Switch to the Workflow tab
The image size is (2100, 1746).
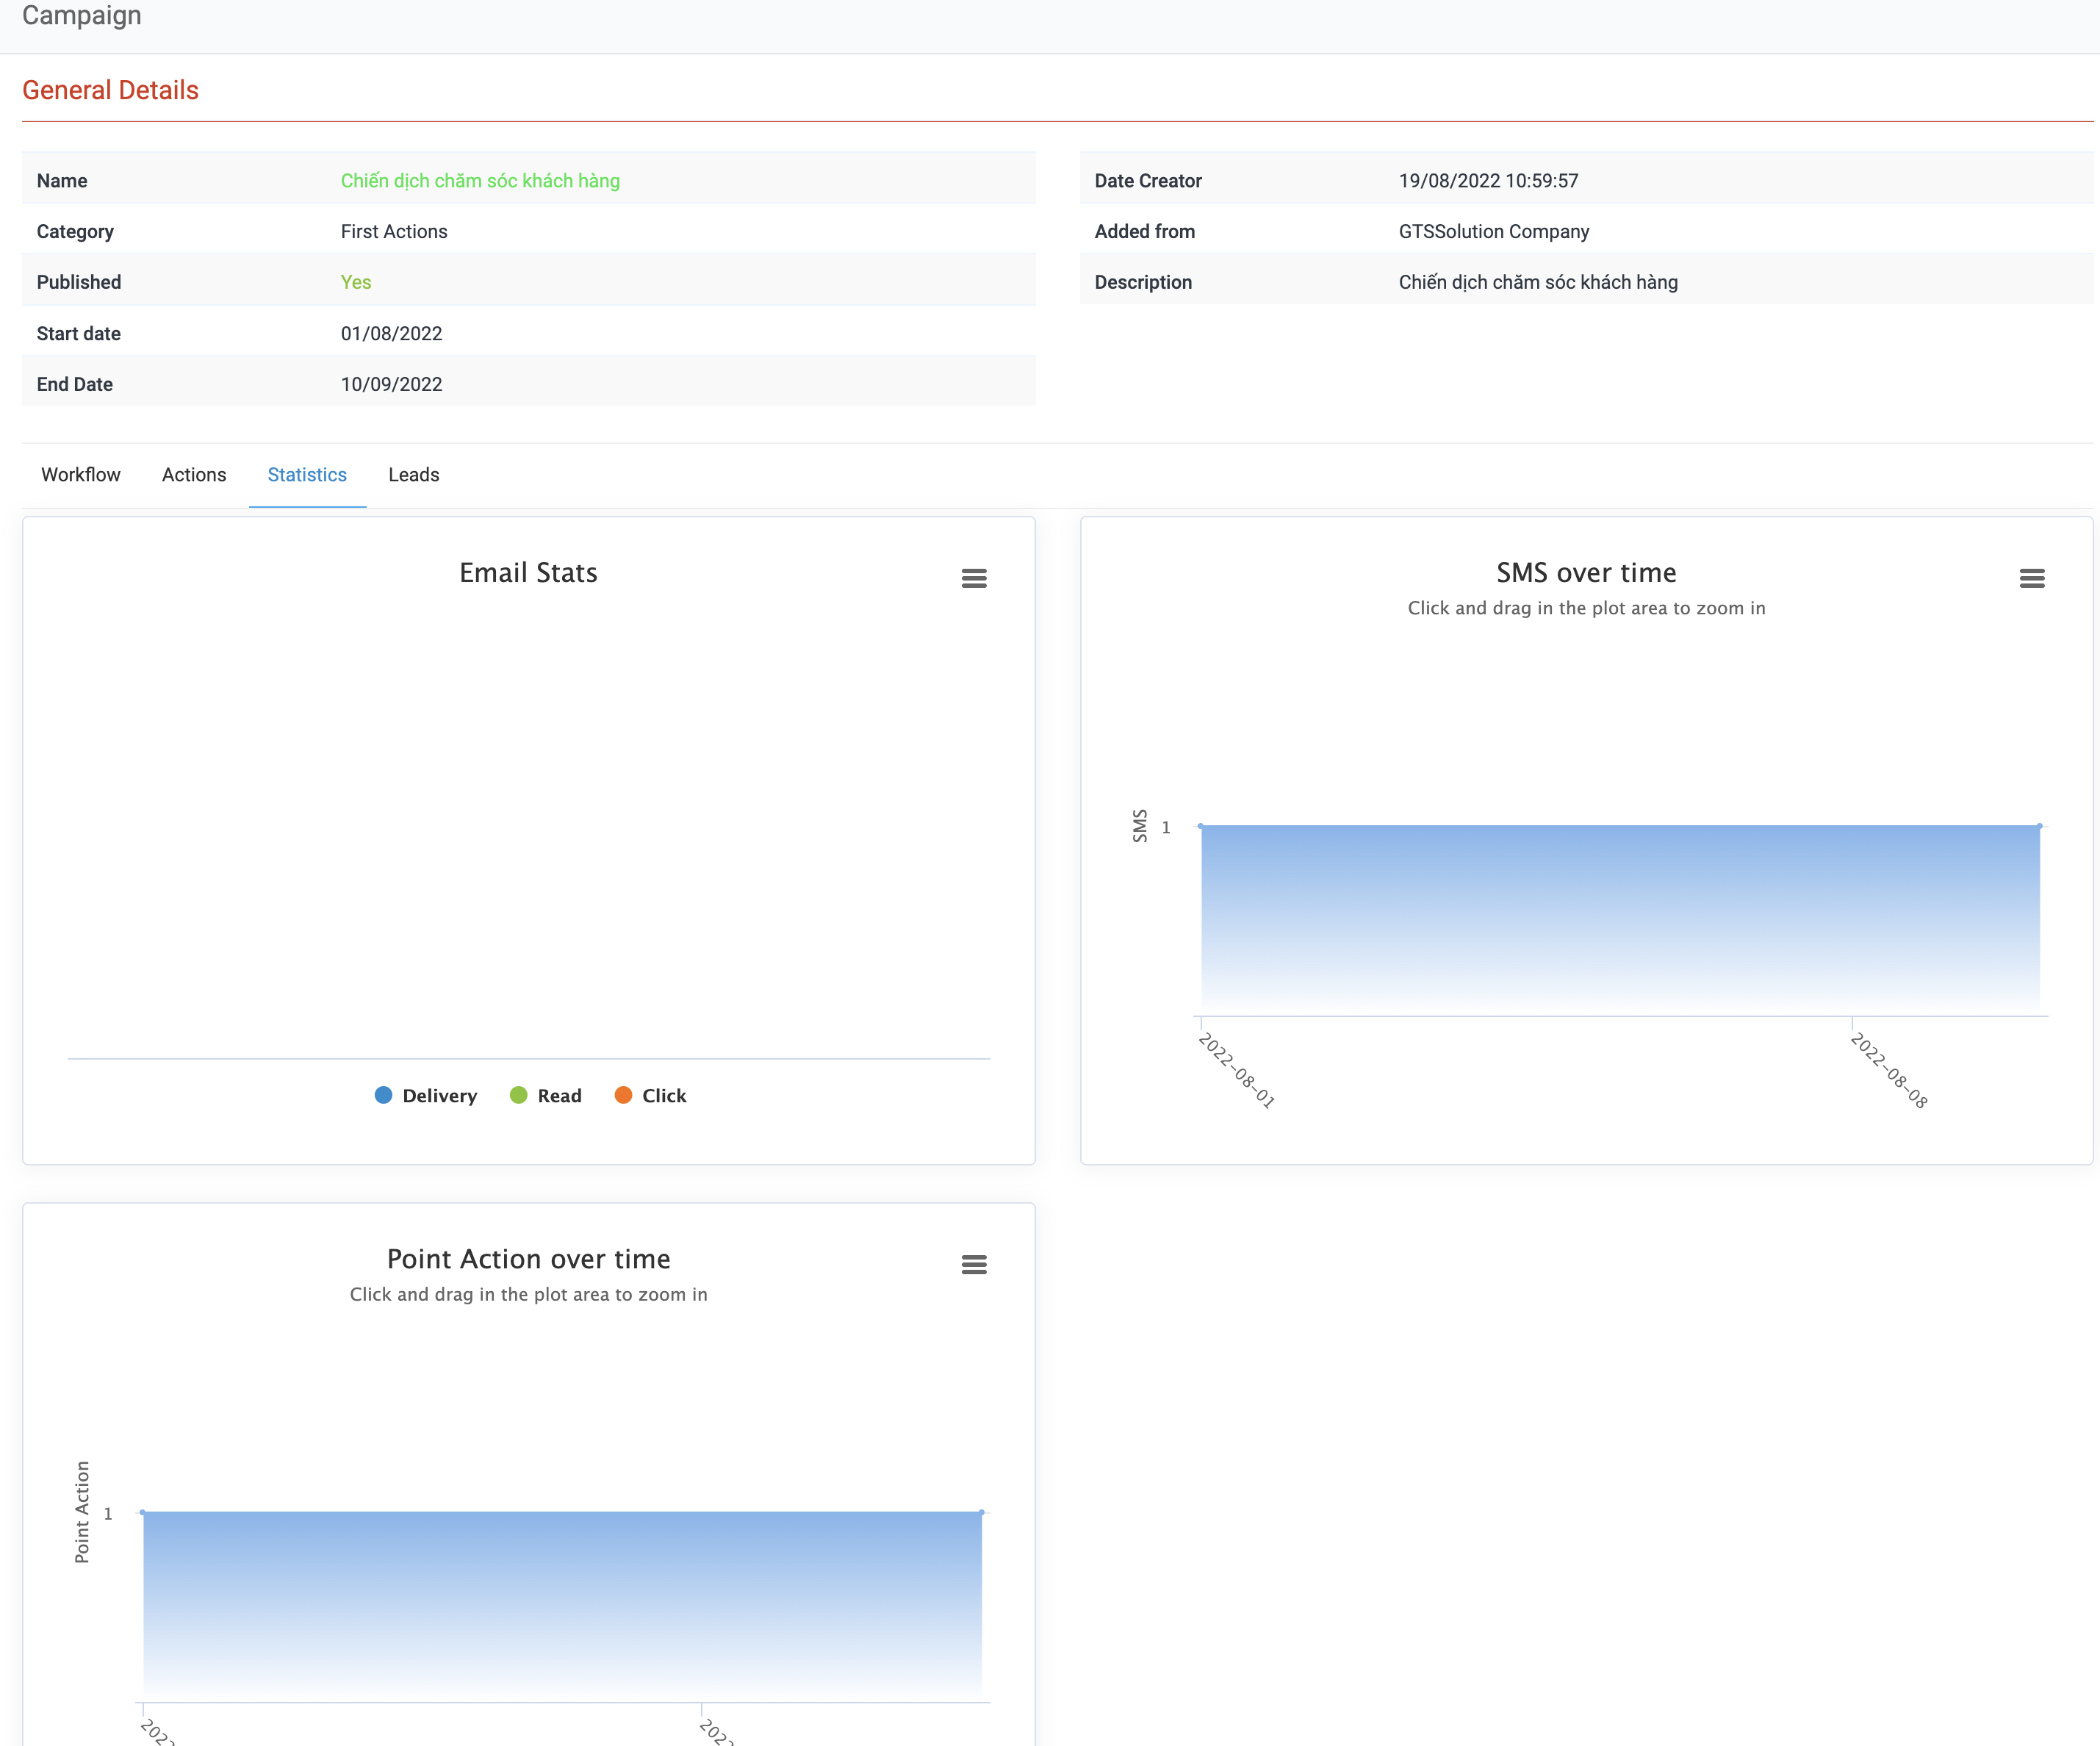[81, 475]
